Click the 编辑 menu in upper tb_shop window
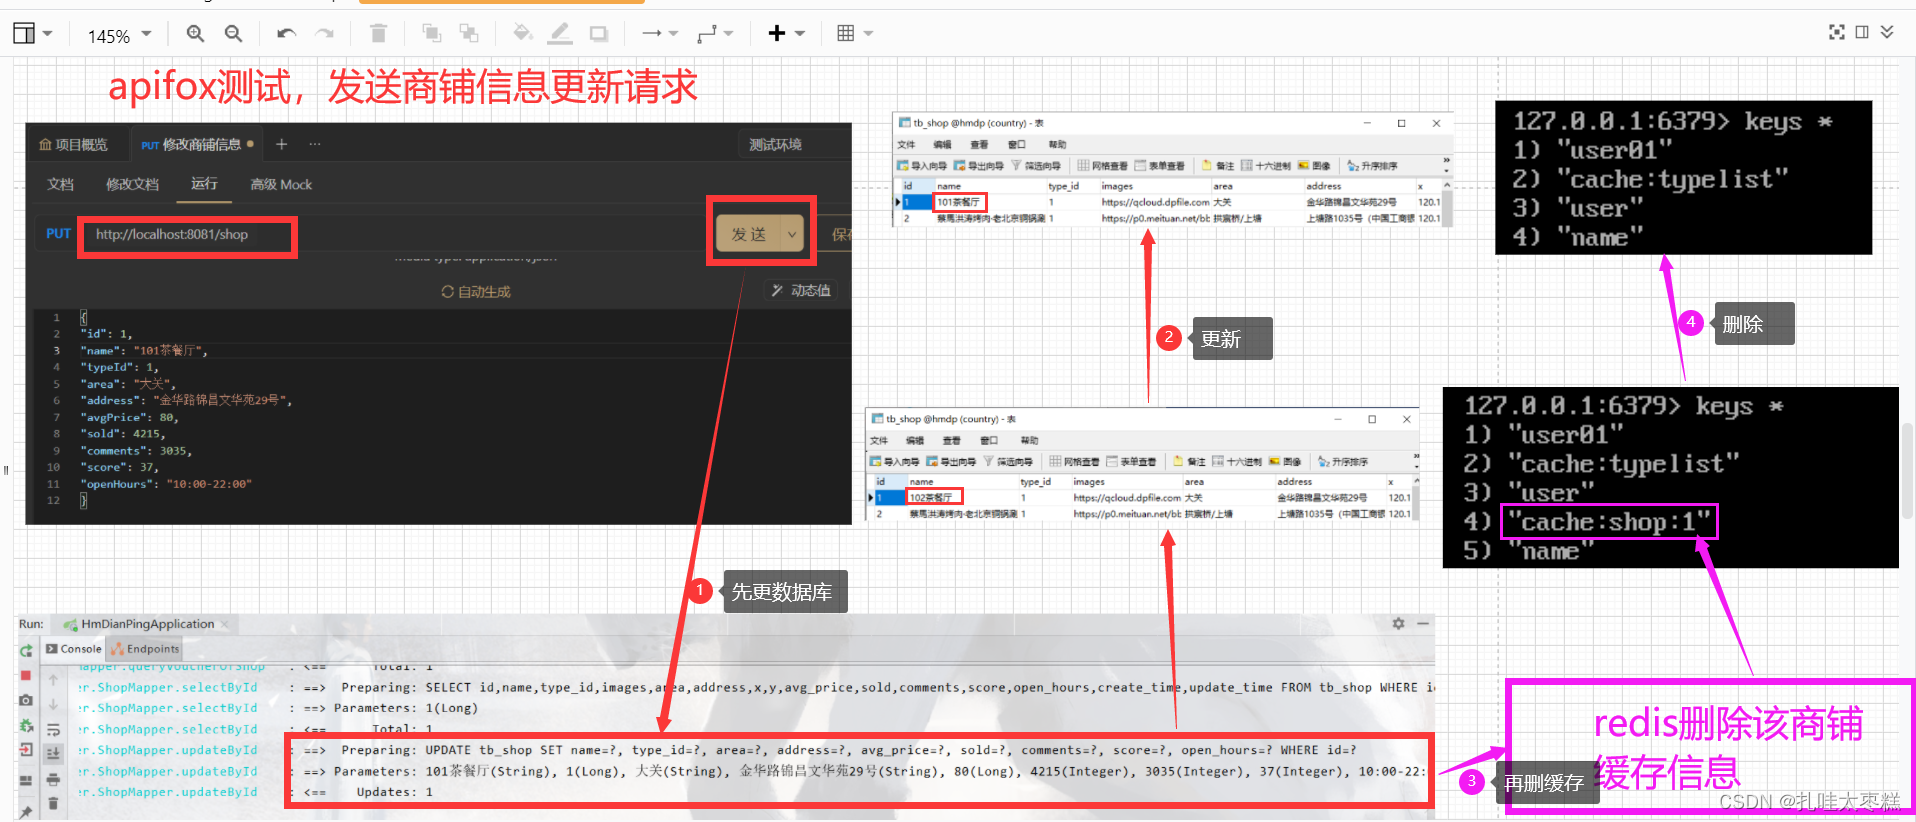This screenshot has height=822, width=1916. tap(942, 145)
